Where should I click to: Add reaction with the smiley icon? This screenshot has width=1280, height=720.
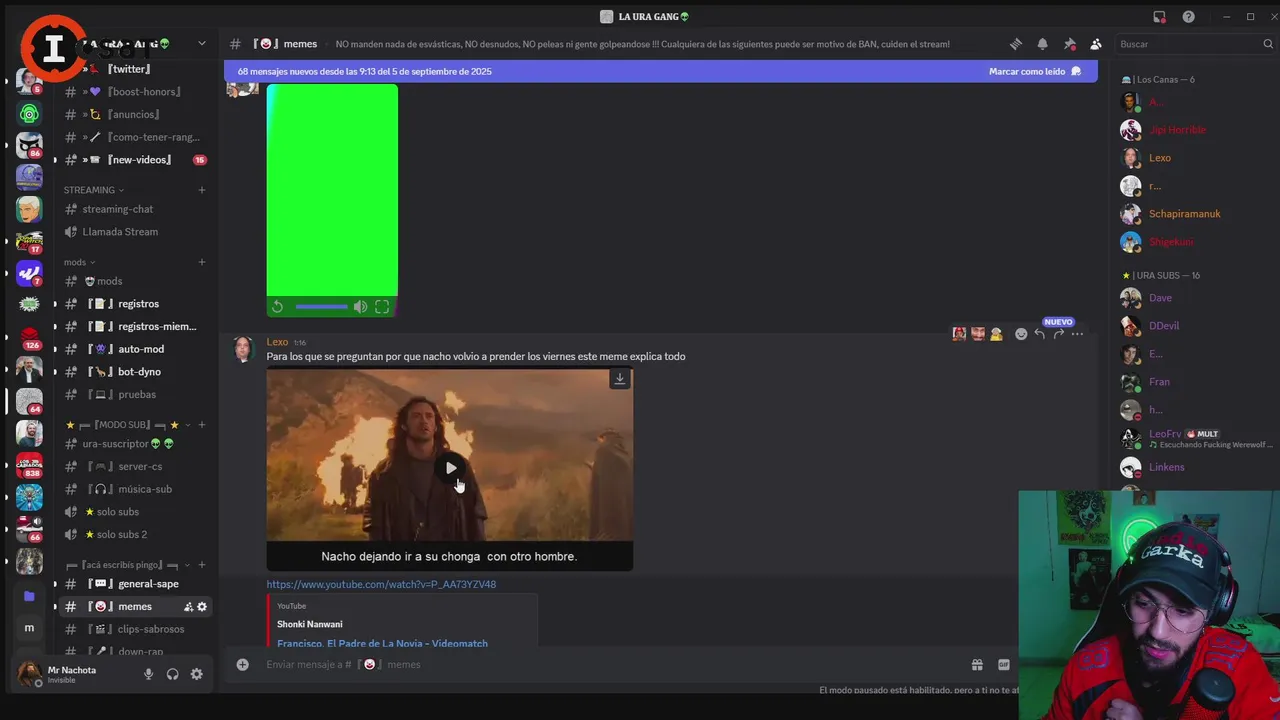coord(1021,334)
